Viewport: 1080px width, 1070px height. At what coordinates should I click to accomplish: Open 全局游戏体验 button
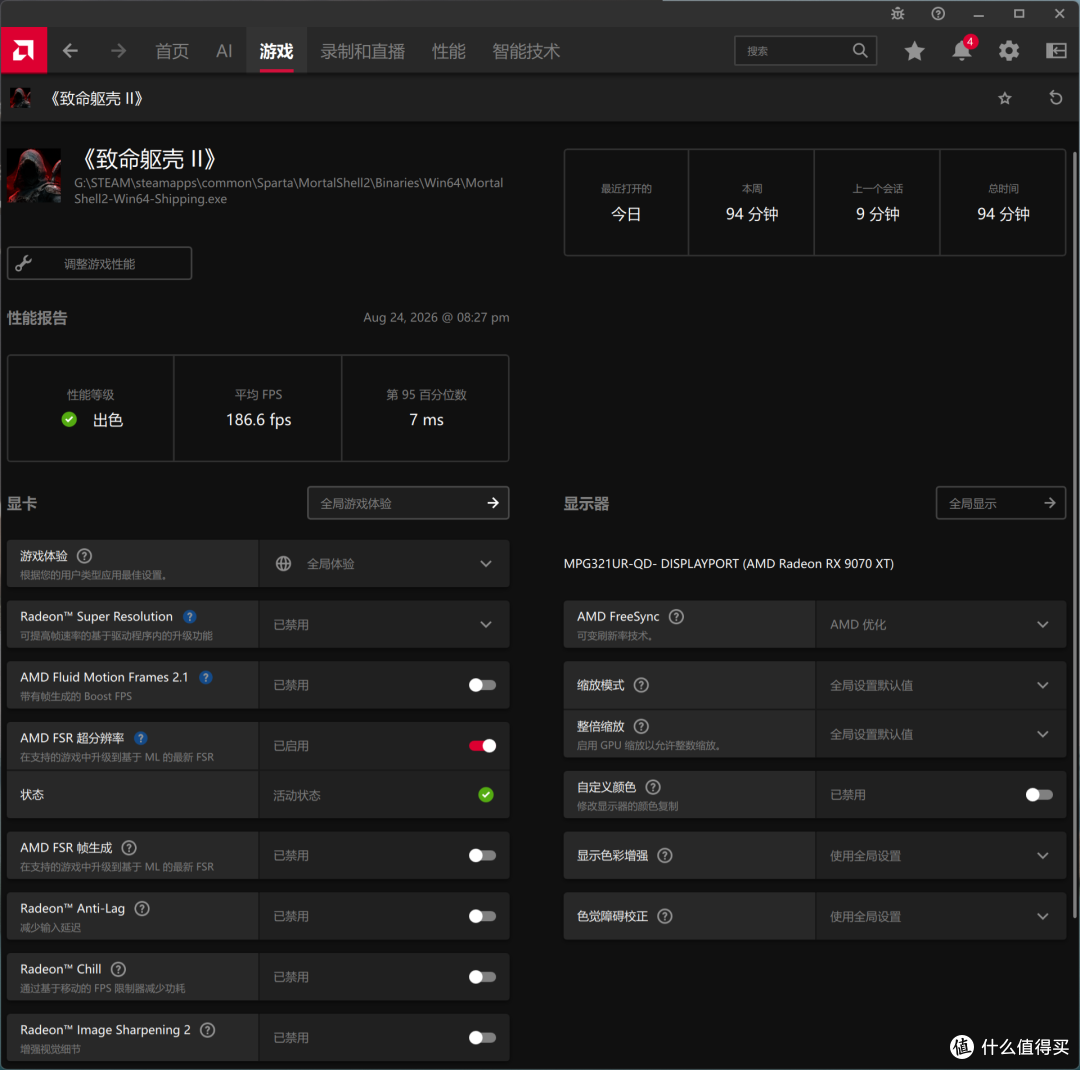coord(408,503)
